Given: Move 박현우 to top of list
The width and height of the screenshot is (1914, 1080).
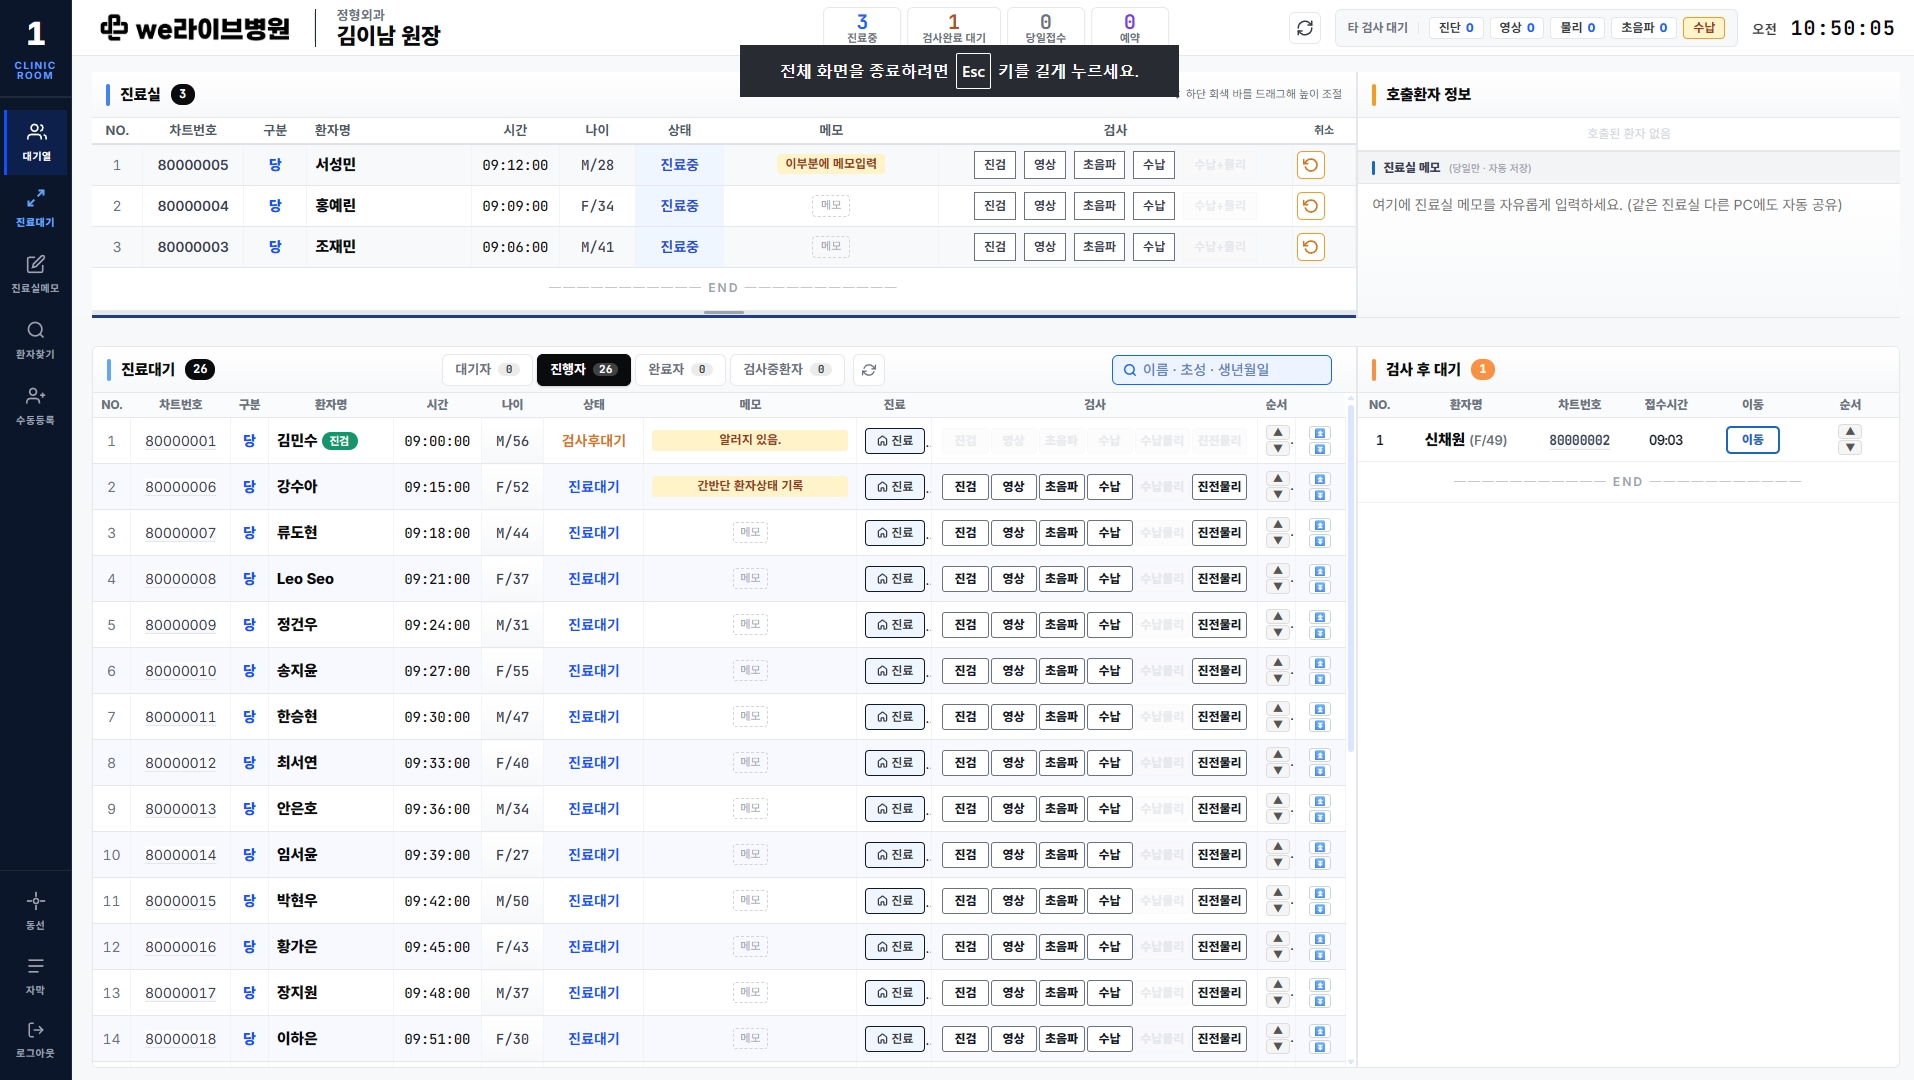Looking at the screenshot, I should pyautogui.click(x=1320, y=893).
